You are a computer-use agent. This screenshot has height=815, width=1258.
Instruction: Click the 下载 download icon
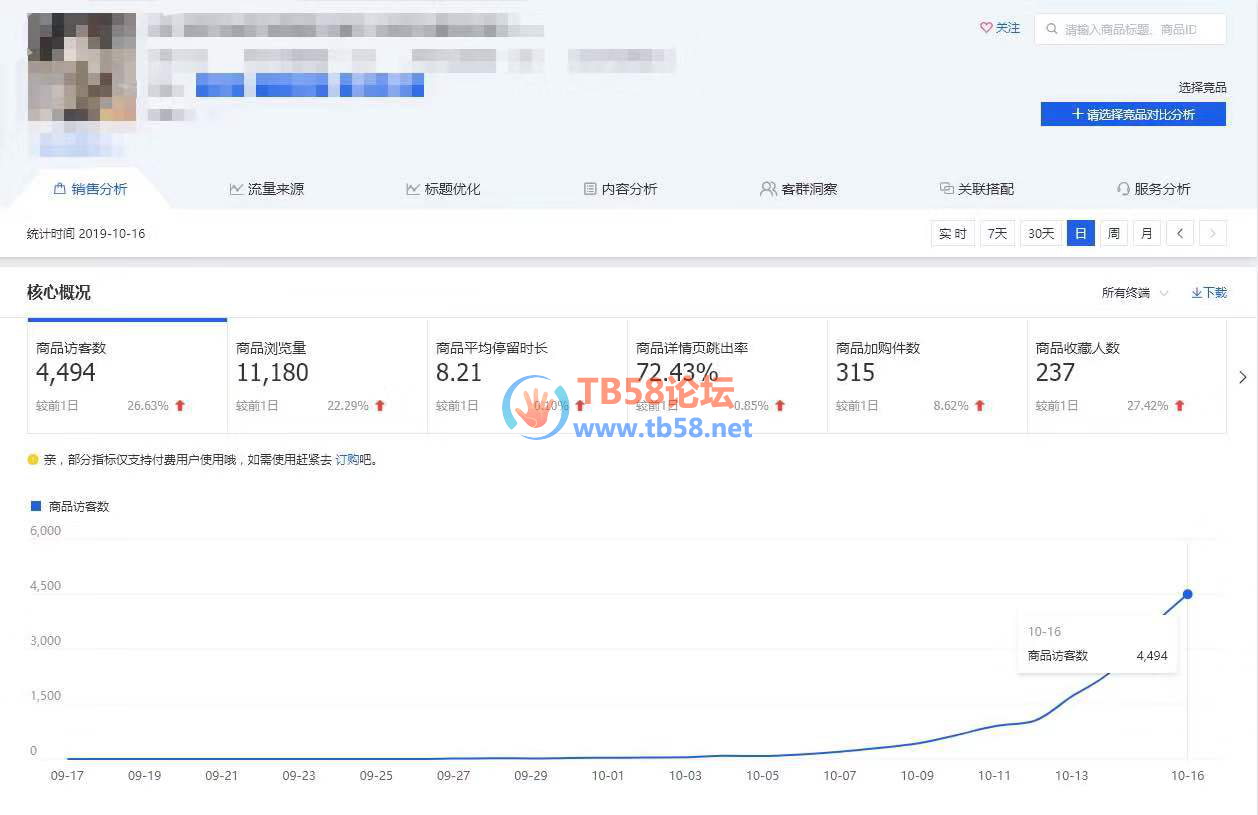coord(1197,293)
